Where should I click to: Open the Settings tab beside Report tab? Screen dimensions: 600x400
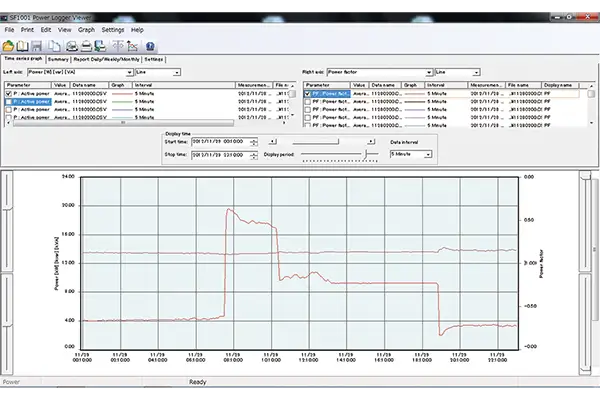154,59
